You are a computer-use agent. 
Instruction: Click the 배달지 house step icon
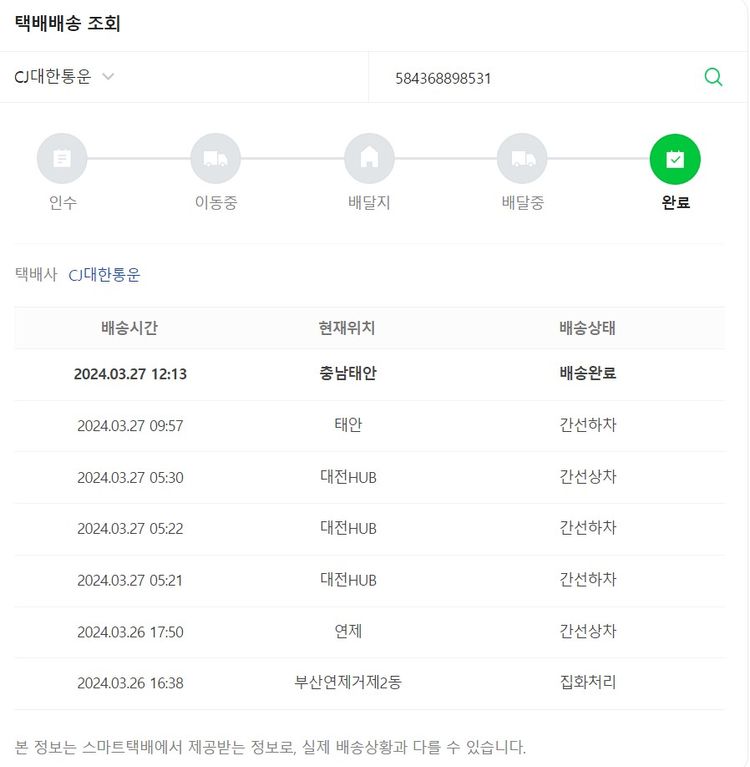(x=369, y=159)
